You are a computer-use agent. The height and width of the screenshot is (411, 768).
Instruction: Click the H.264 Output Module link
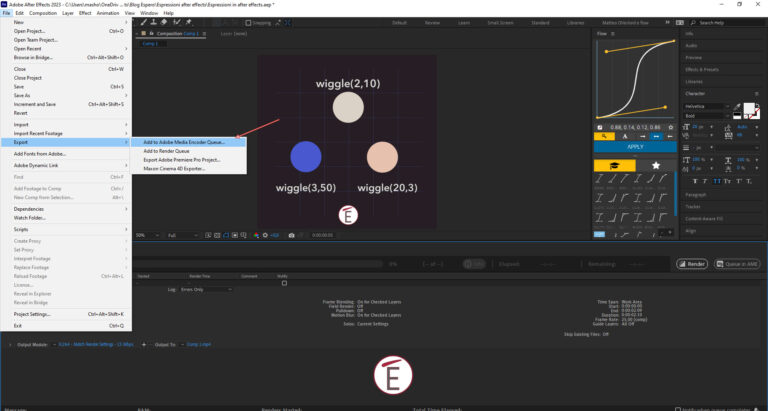pyautogui.click(x=96, y=345)
